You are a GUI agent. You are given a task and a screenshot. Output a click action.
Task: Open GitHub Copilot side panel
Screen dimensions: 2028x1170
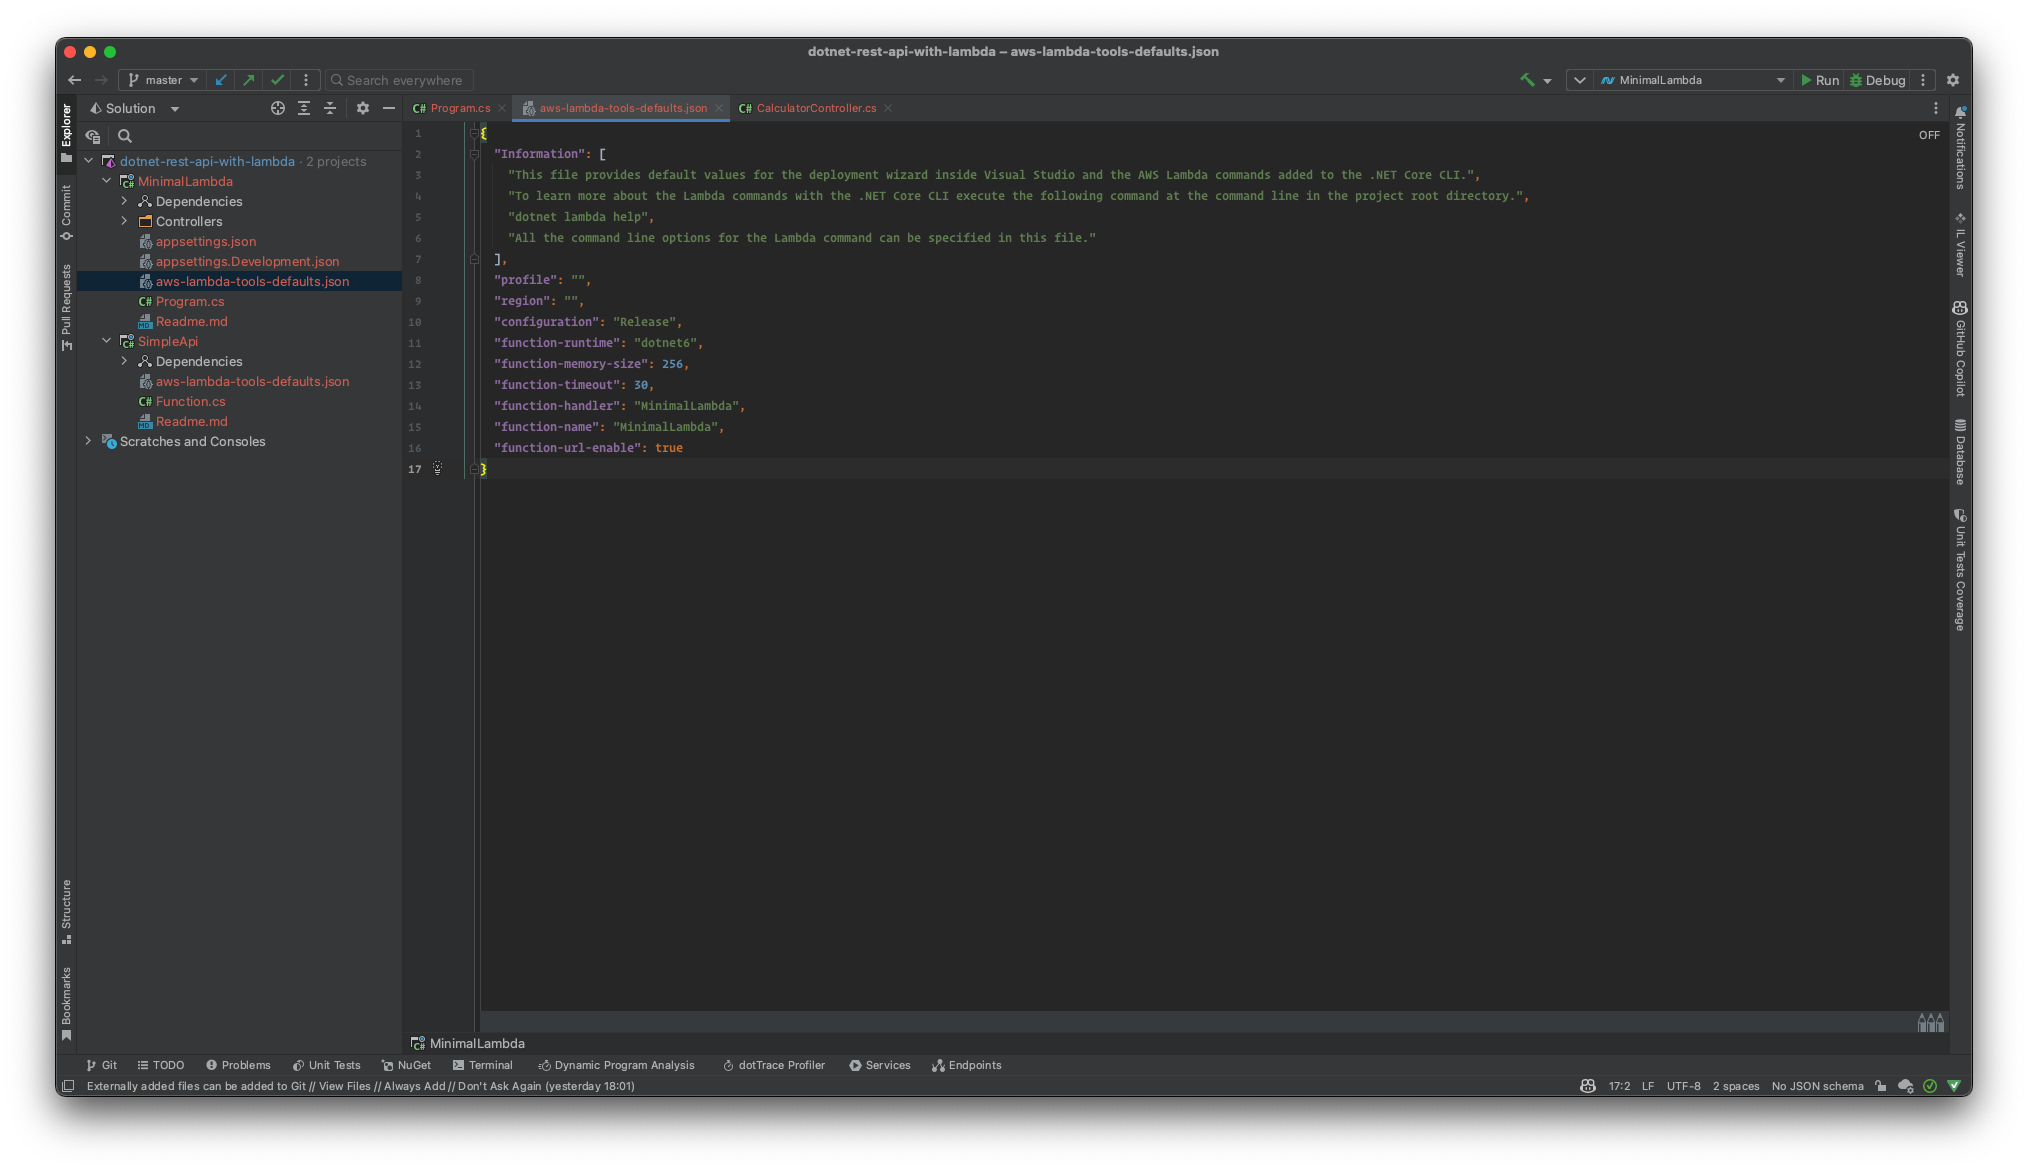pos(1960,349)
